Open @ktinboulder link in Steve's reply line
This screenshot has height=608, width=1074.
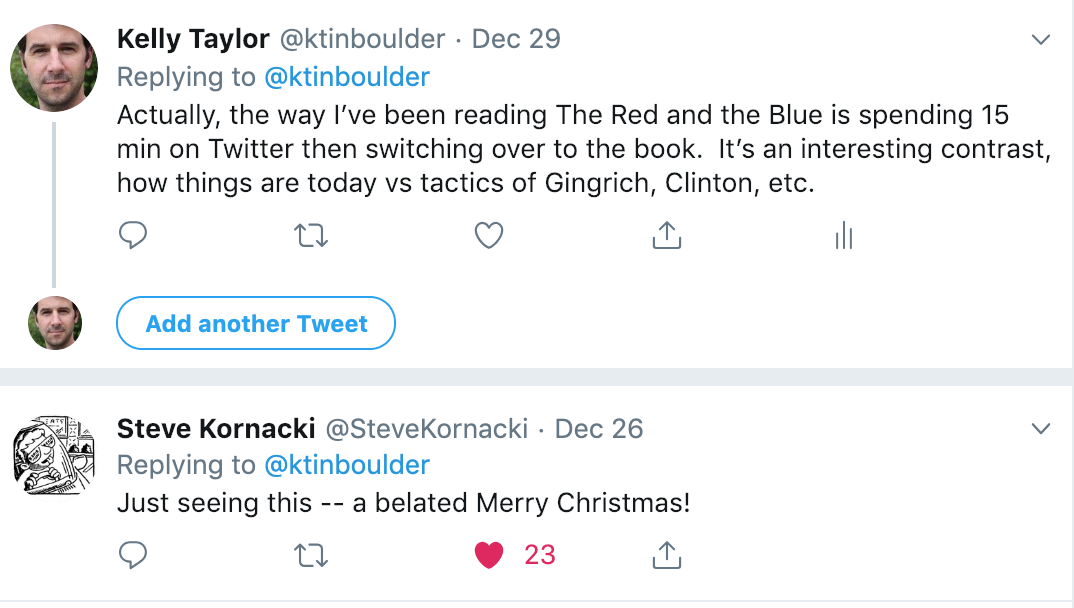pyautogui.click(x=347, y=465)
